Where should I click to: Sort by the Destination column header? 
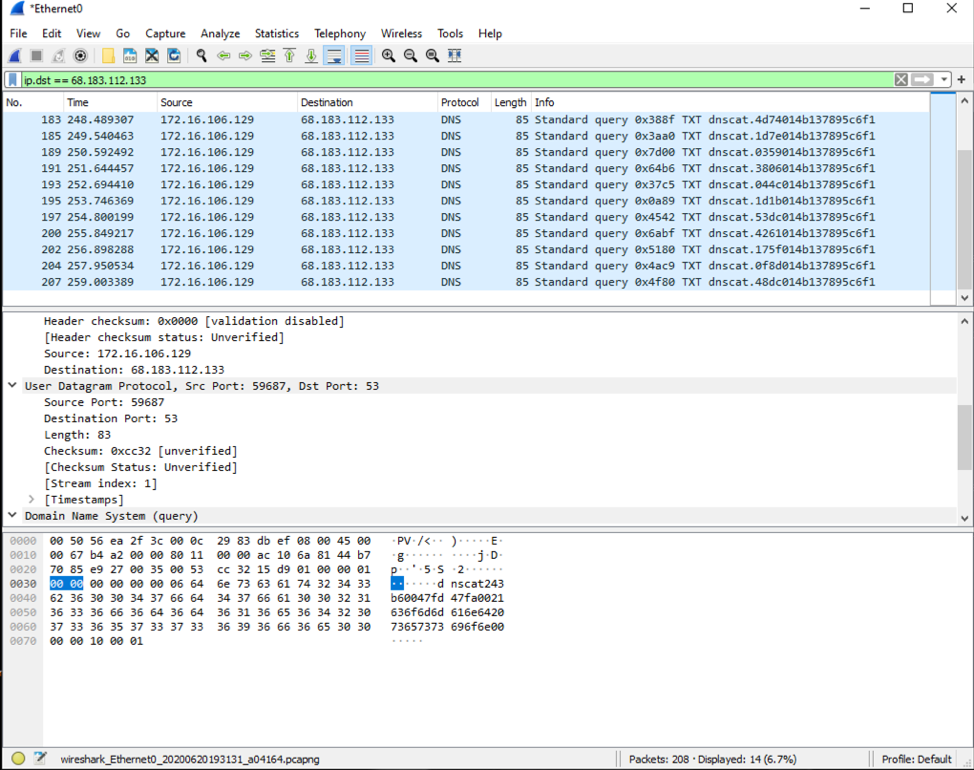[367, 102]
